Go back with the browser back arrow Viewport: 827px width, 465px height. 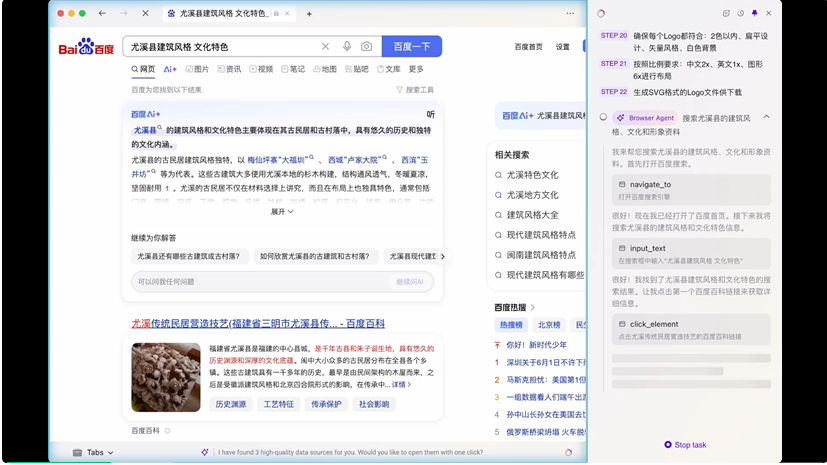tap(102, 13)
